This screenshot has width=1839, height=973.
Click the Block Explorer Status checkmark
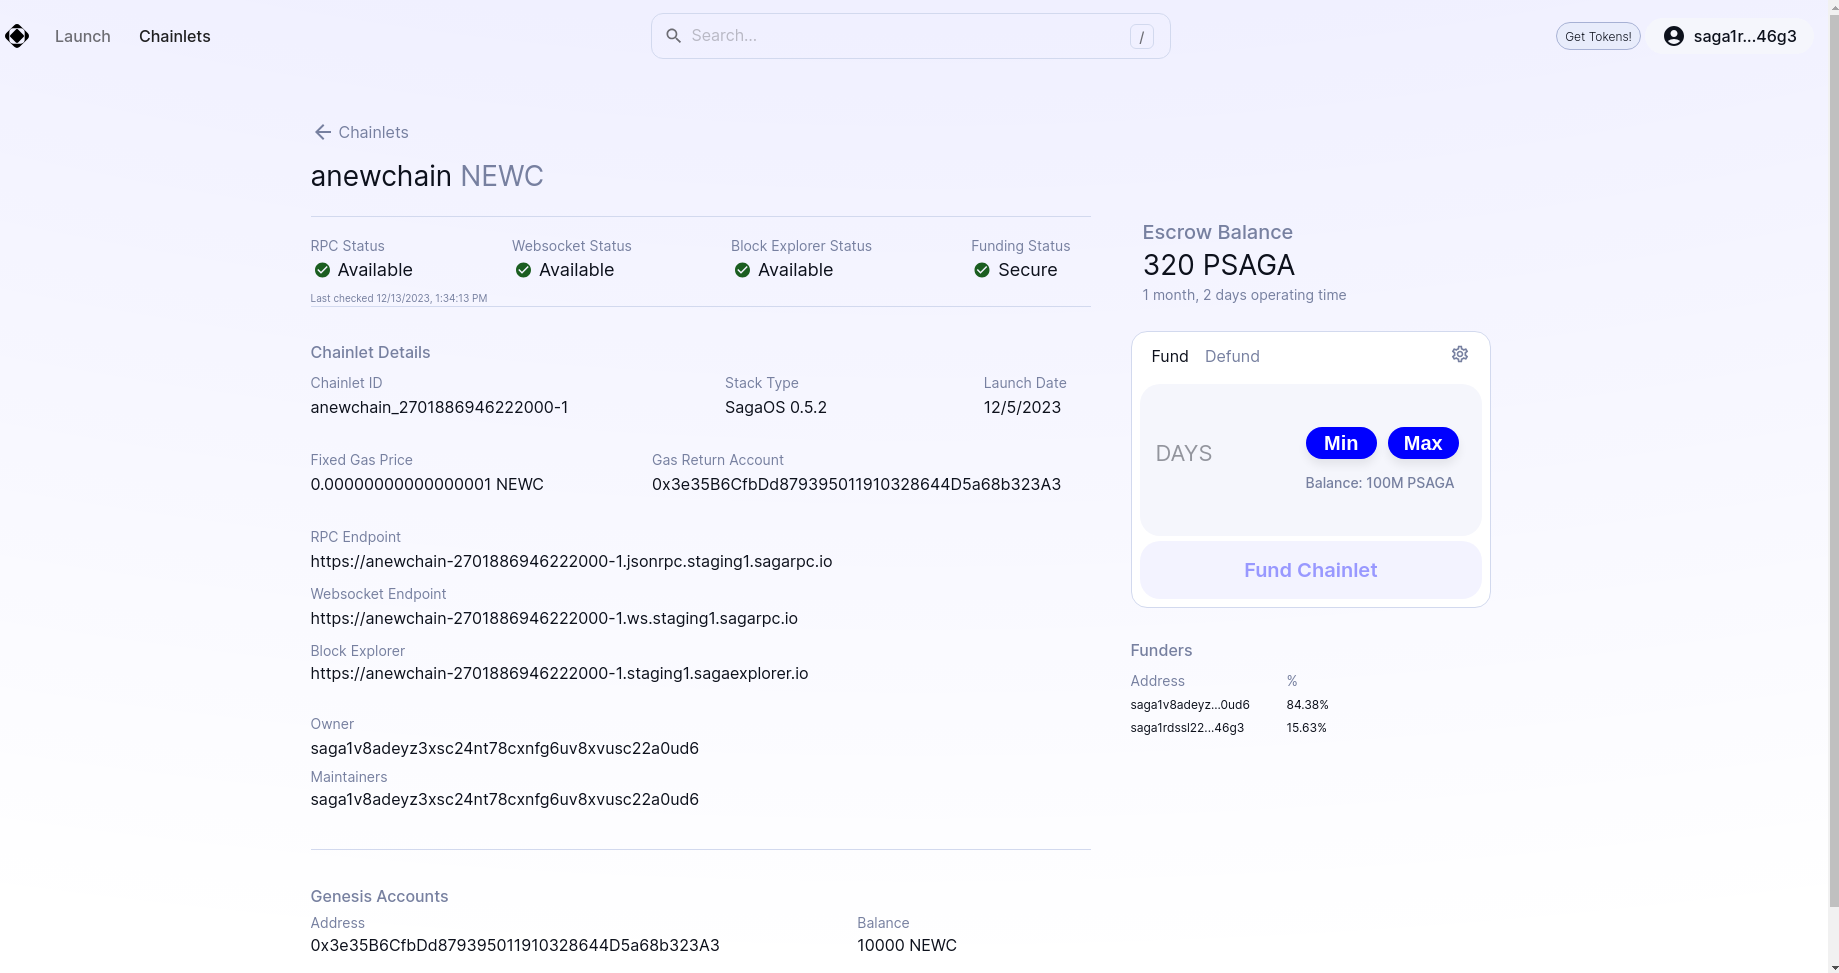click(742, 270)
